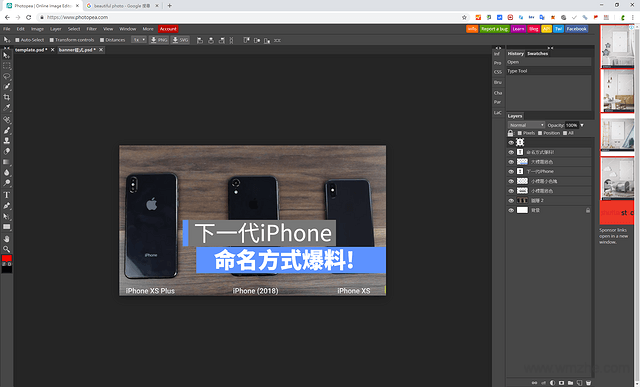Screen dimensions: 640x387
Task: Open the Image menu
Action: pyautogui.click(x=37, y=29)
